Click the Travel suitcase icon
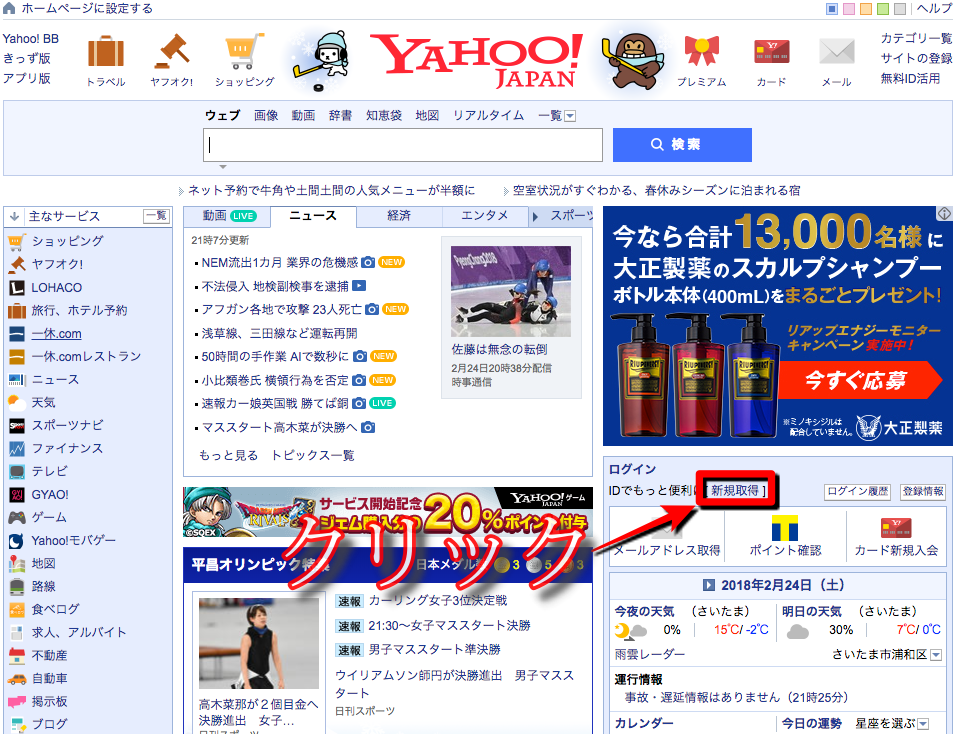The image size is (958, 734). 106,51
